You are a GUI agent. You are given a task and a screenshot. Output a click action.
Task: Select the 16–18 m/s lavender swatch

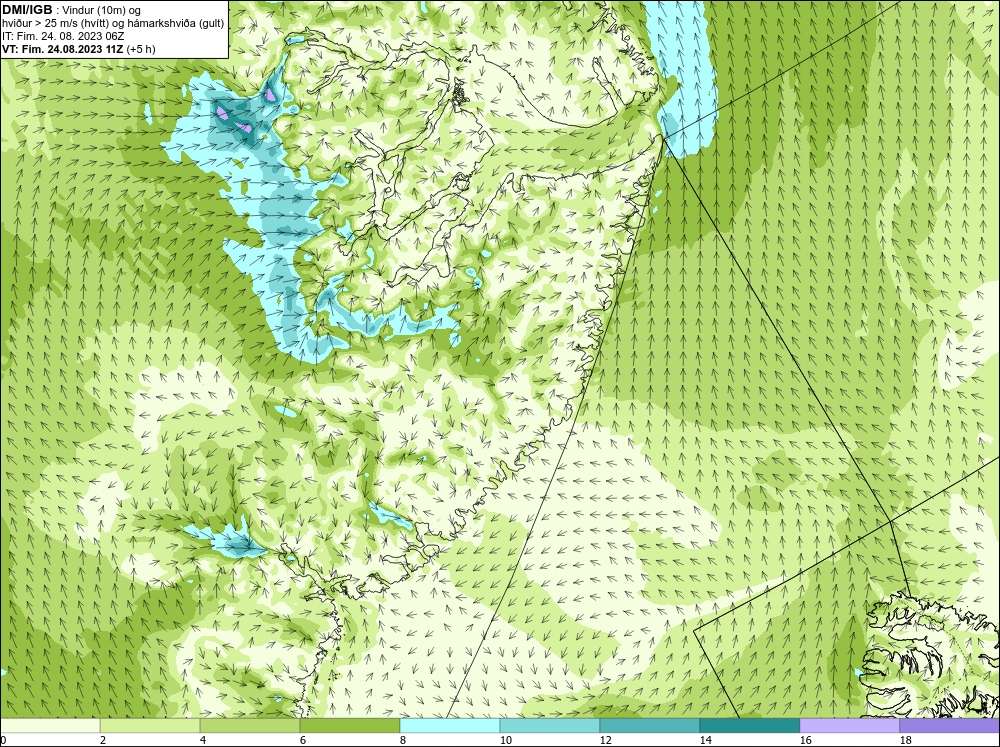pyautogui.click(x=849, y=726)
